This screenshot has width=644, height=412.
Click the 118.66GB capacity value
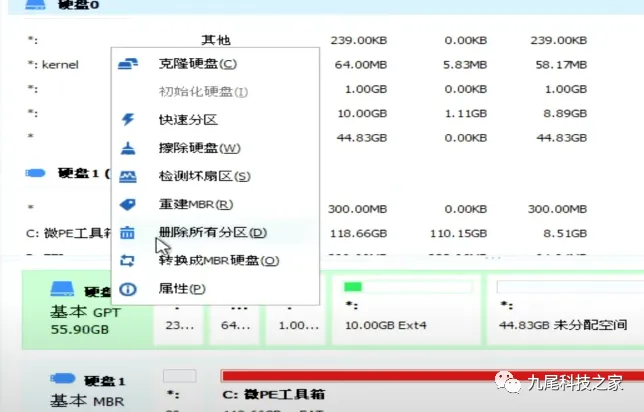pyautogui.click(x=359, y=233)
